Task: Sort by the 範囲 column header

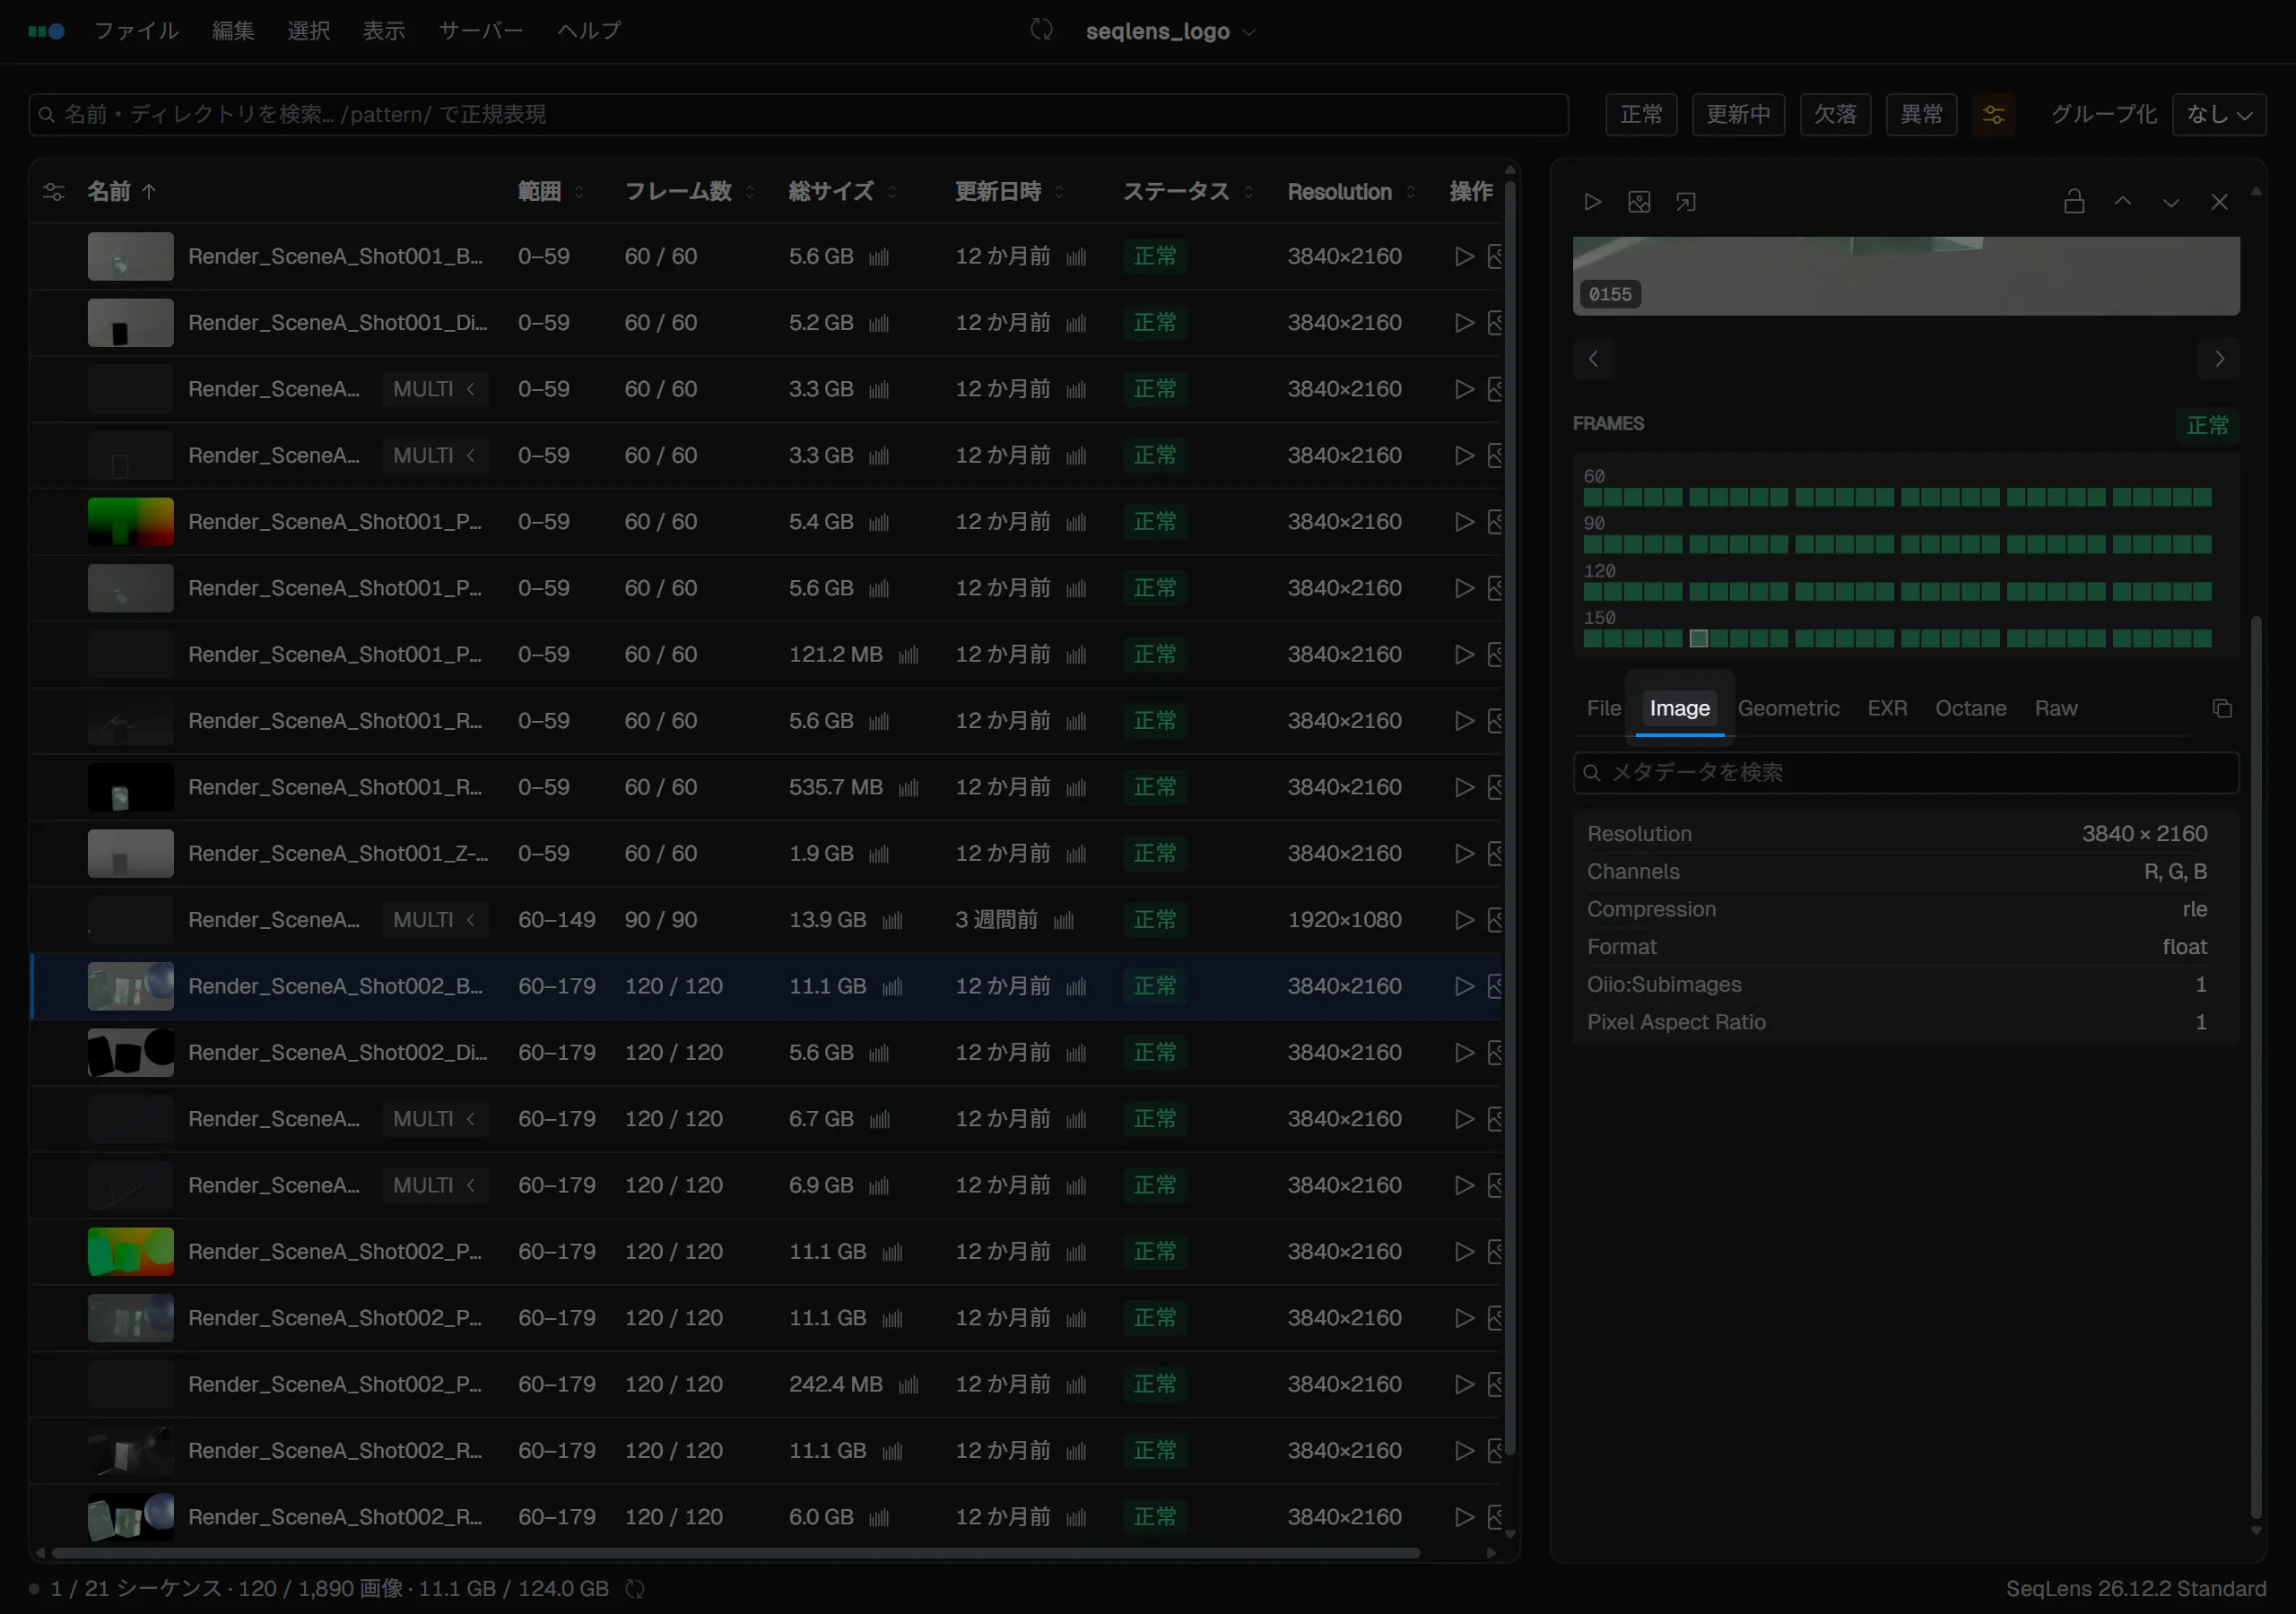Action: (550, 191)
